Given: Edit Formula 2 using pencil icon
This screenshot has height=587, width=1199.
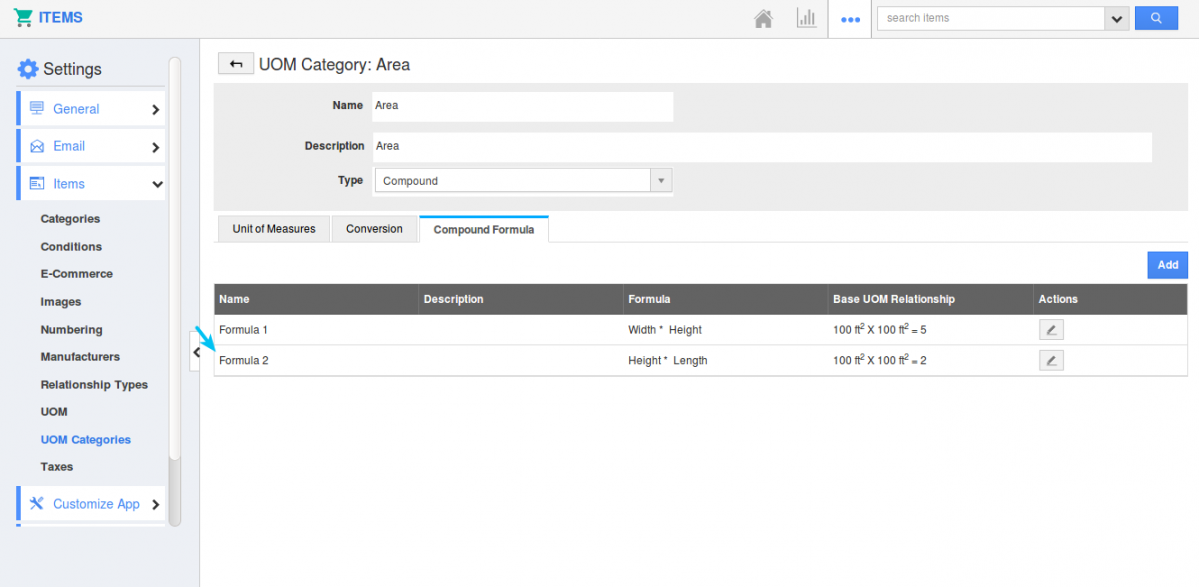Looking at the screenshot, I should (x=1050, y=361).
